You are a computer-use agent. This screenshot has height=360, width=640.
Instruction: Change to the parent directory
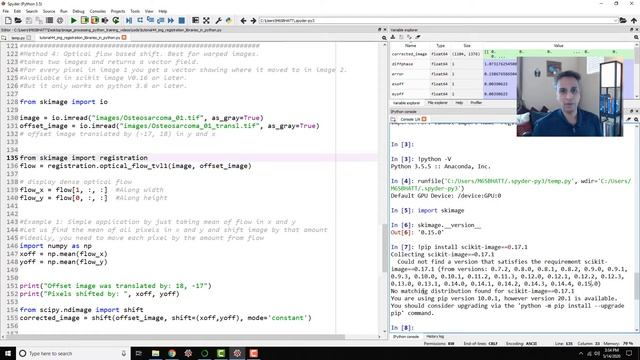tap(633, 20)
